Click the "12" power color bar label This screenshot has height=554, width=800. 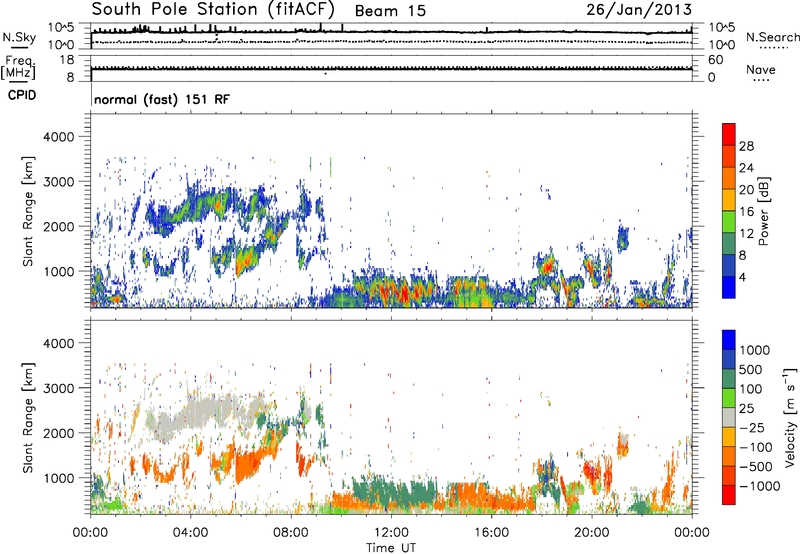(x=746, y=234)
